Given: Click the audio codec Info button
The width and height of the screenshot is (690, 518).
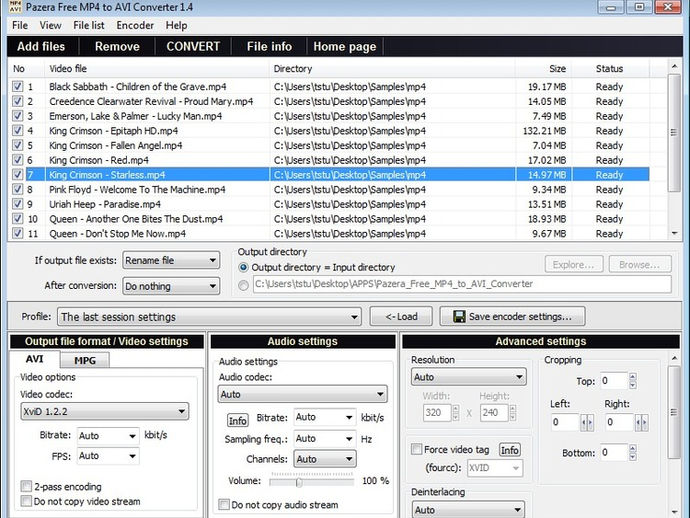Looking at the screenshot, I should click(x=237, y=421).
